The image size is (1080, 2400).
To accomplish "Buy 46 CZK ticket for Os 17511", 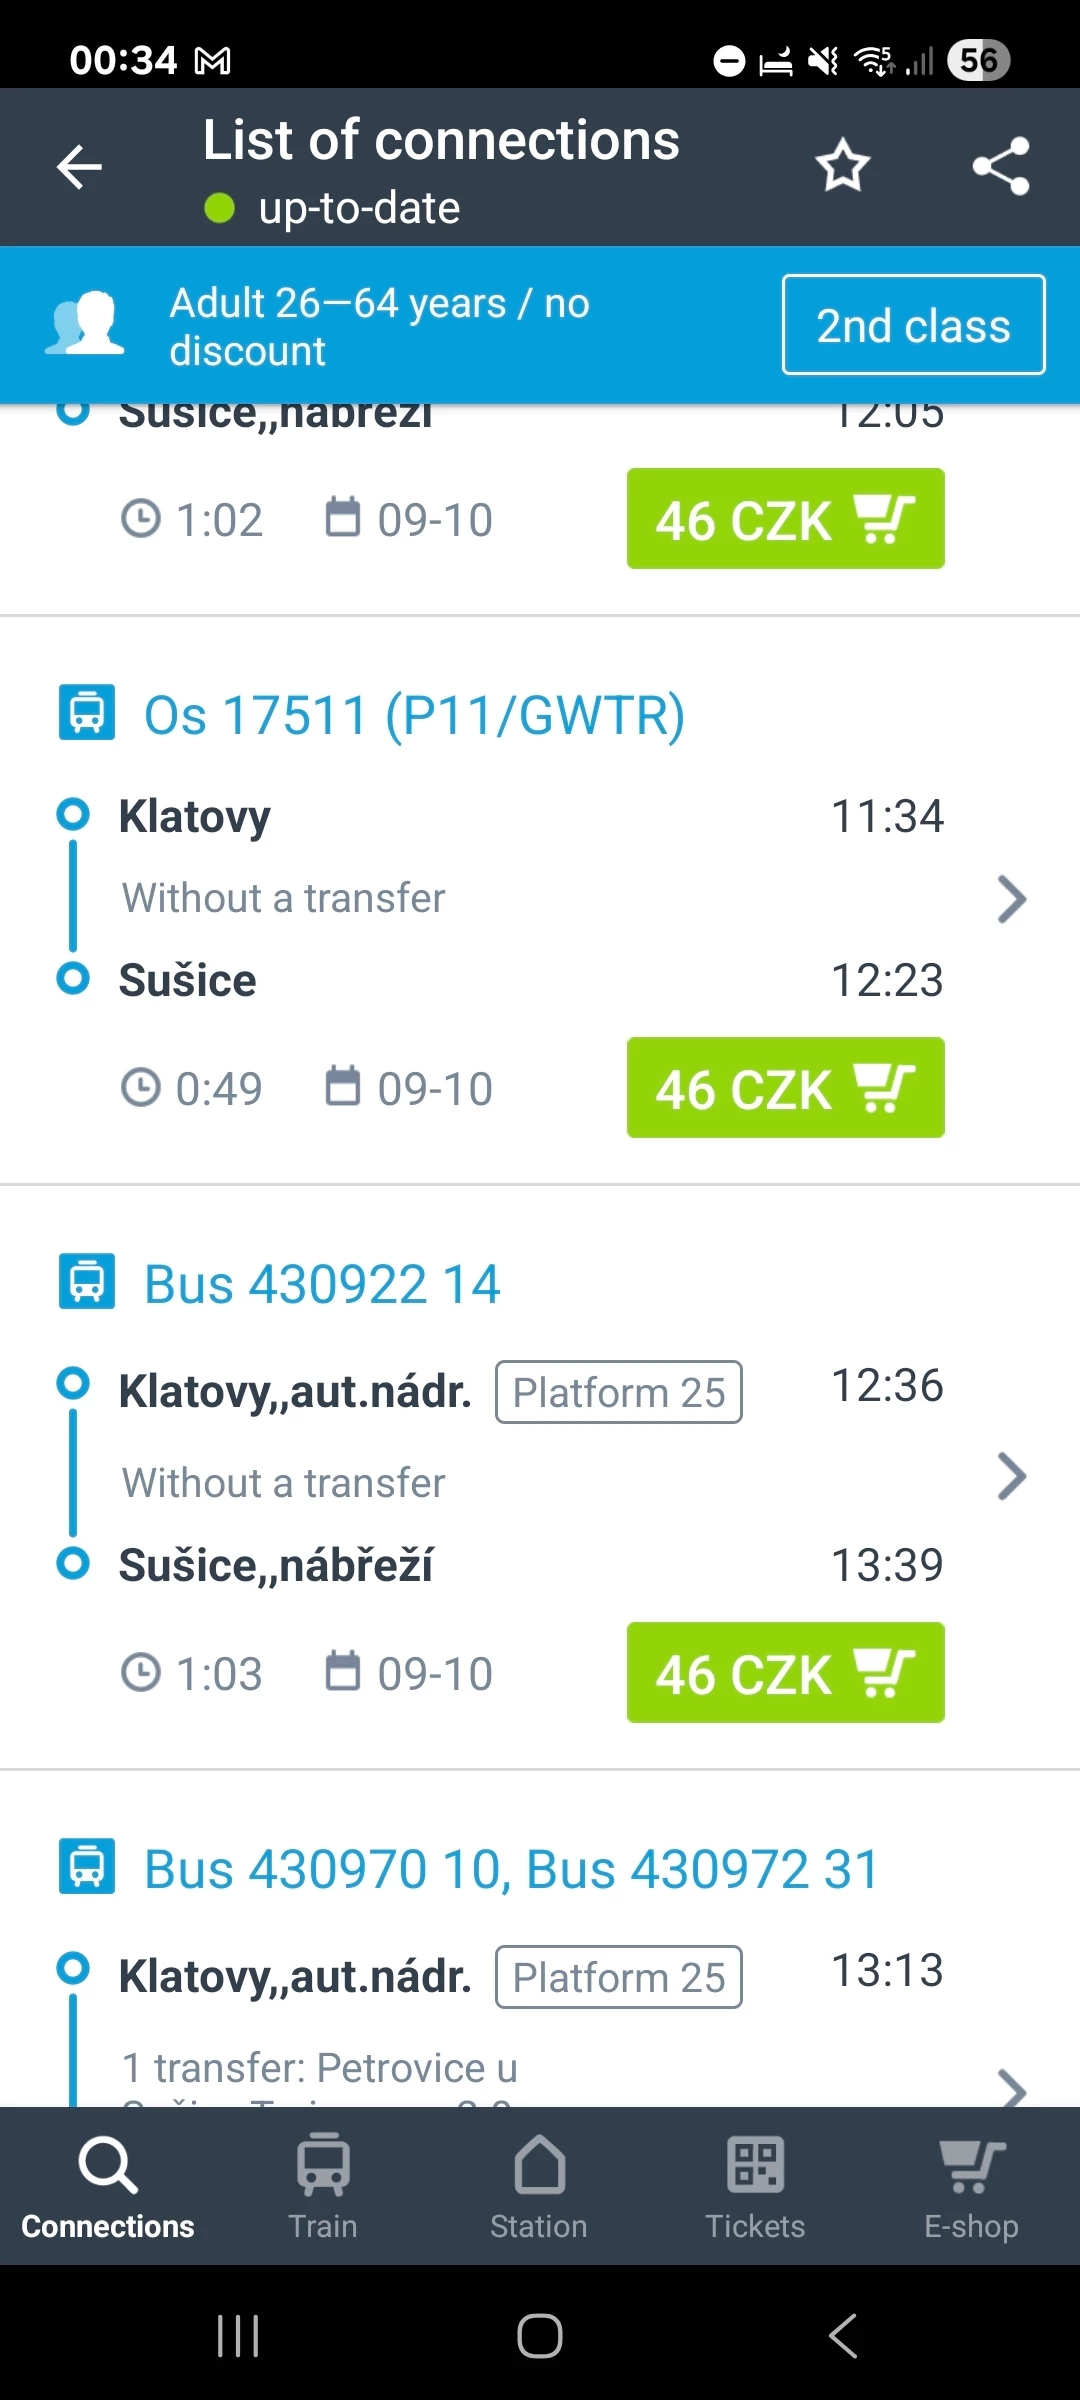I will click(x=785, y=1088).
